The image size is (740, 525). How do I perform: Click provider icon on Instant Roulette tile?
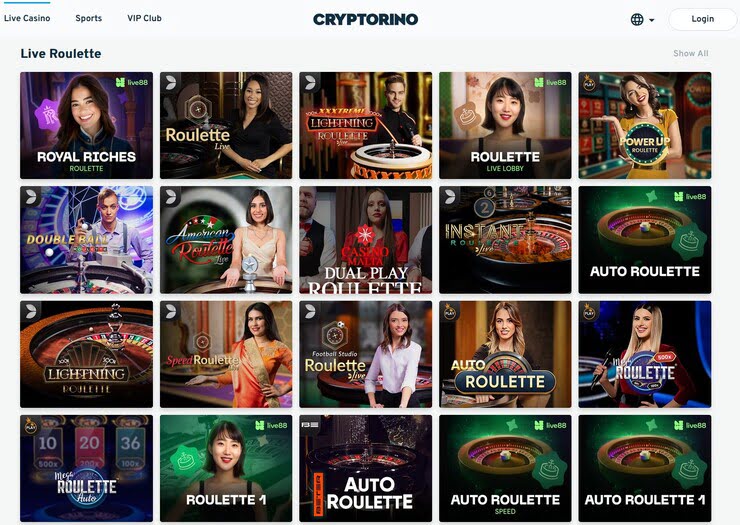pyautogui.click(x=450, y=197)
